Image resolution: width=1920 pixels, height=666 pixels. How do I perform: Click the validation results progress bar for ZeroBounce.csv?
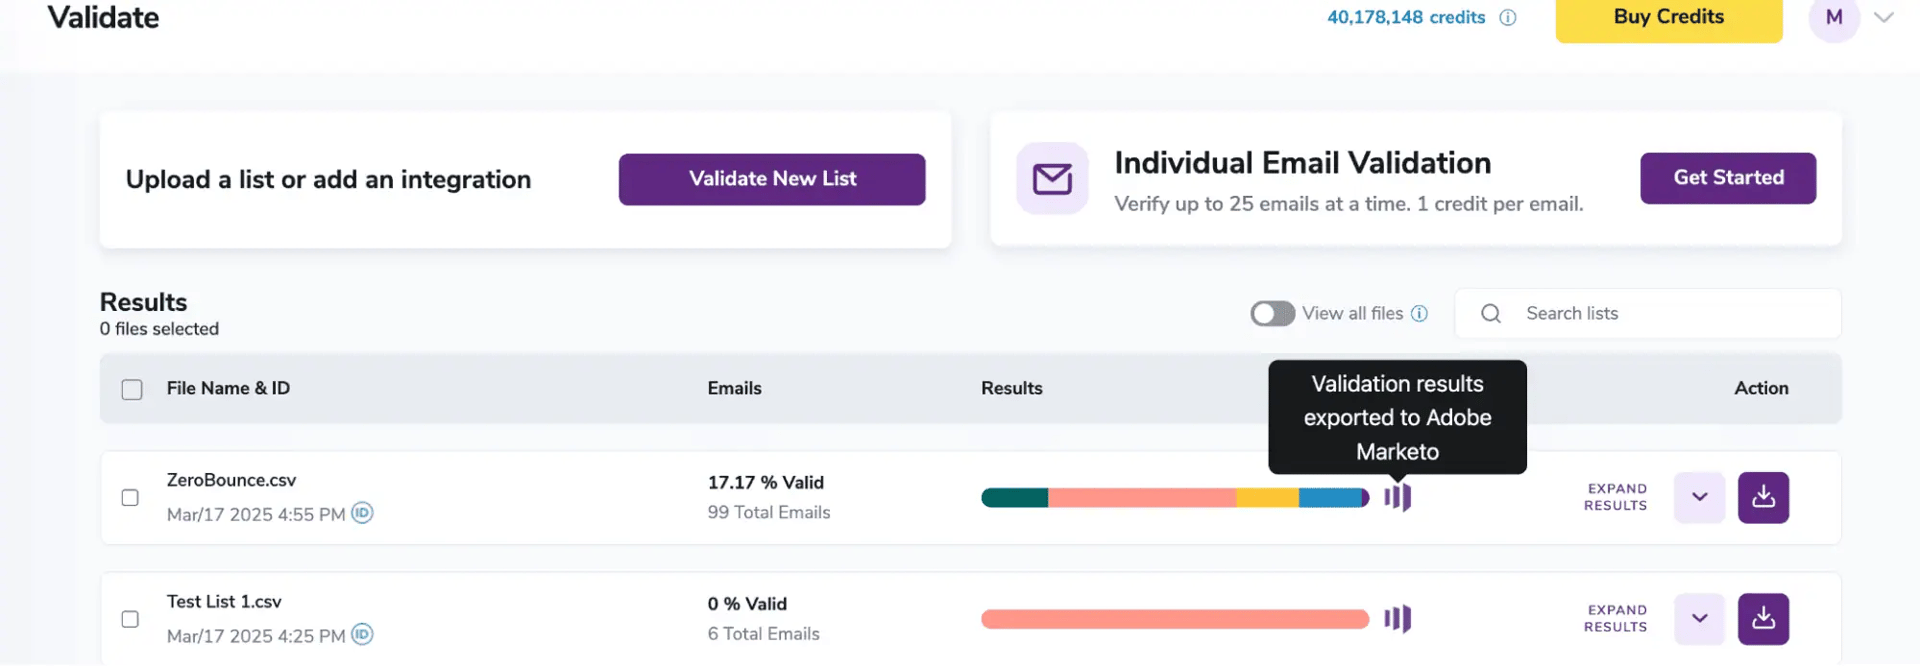1174,497
